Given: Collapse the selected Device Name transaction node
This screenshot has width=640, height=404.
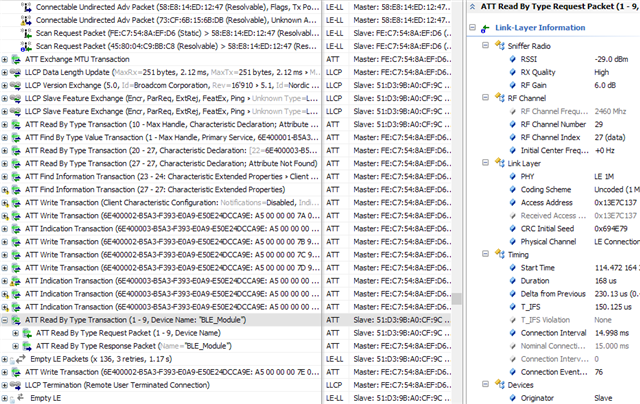Looking at the screenshot, I should (5, 319).
